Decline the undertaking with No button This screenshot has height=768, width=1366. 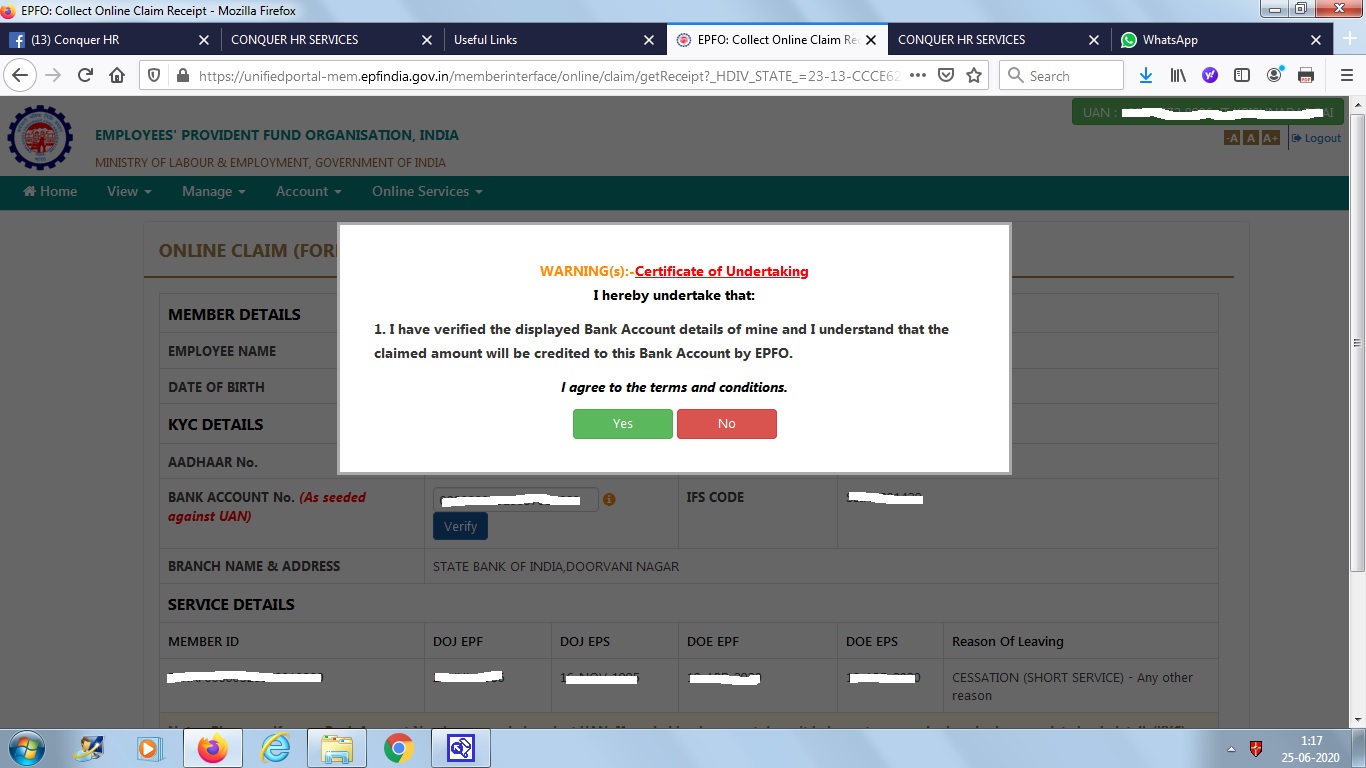coord(727,424)
